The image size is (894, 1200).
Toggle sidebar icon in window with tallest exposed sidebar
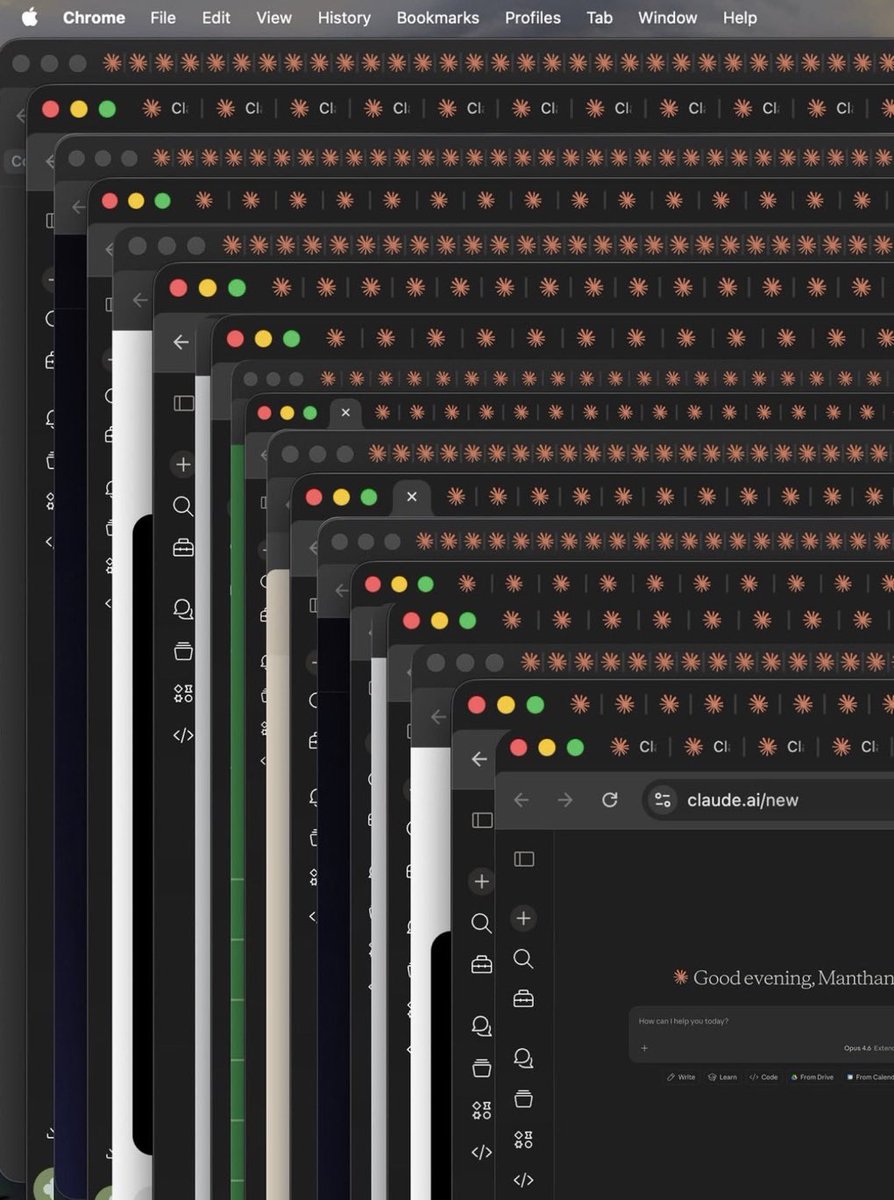[184, 403]
